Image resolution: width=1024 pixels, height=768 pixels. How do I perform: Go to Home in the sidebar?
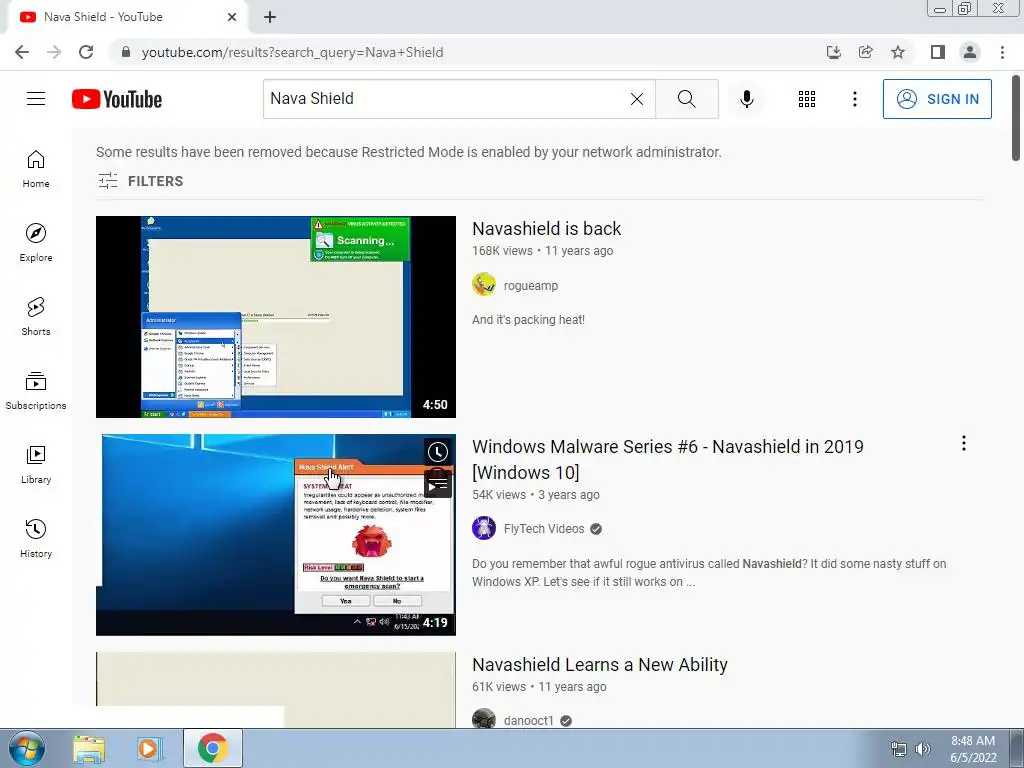pyautogui.click(x=36, y=169)
